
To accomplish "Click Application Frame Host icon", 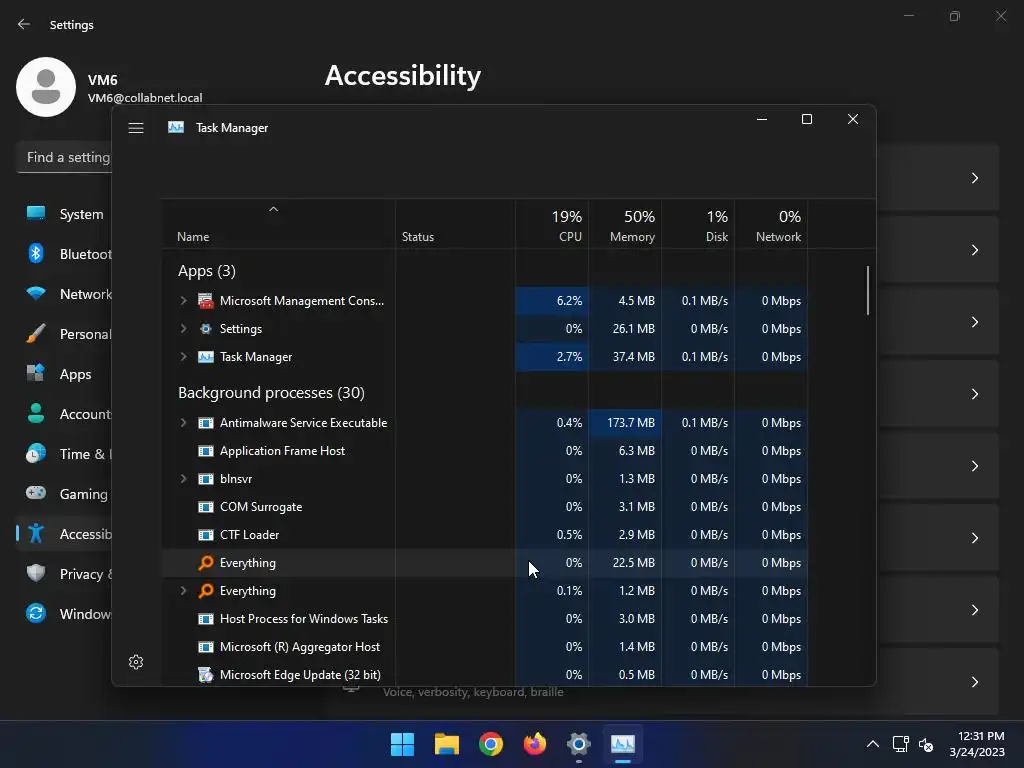I will pos(206,451).
